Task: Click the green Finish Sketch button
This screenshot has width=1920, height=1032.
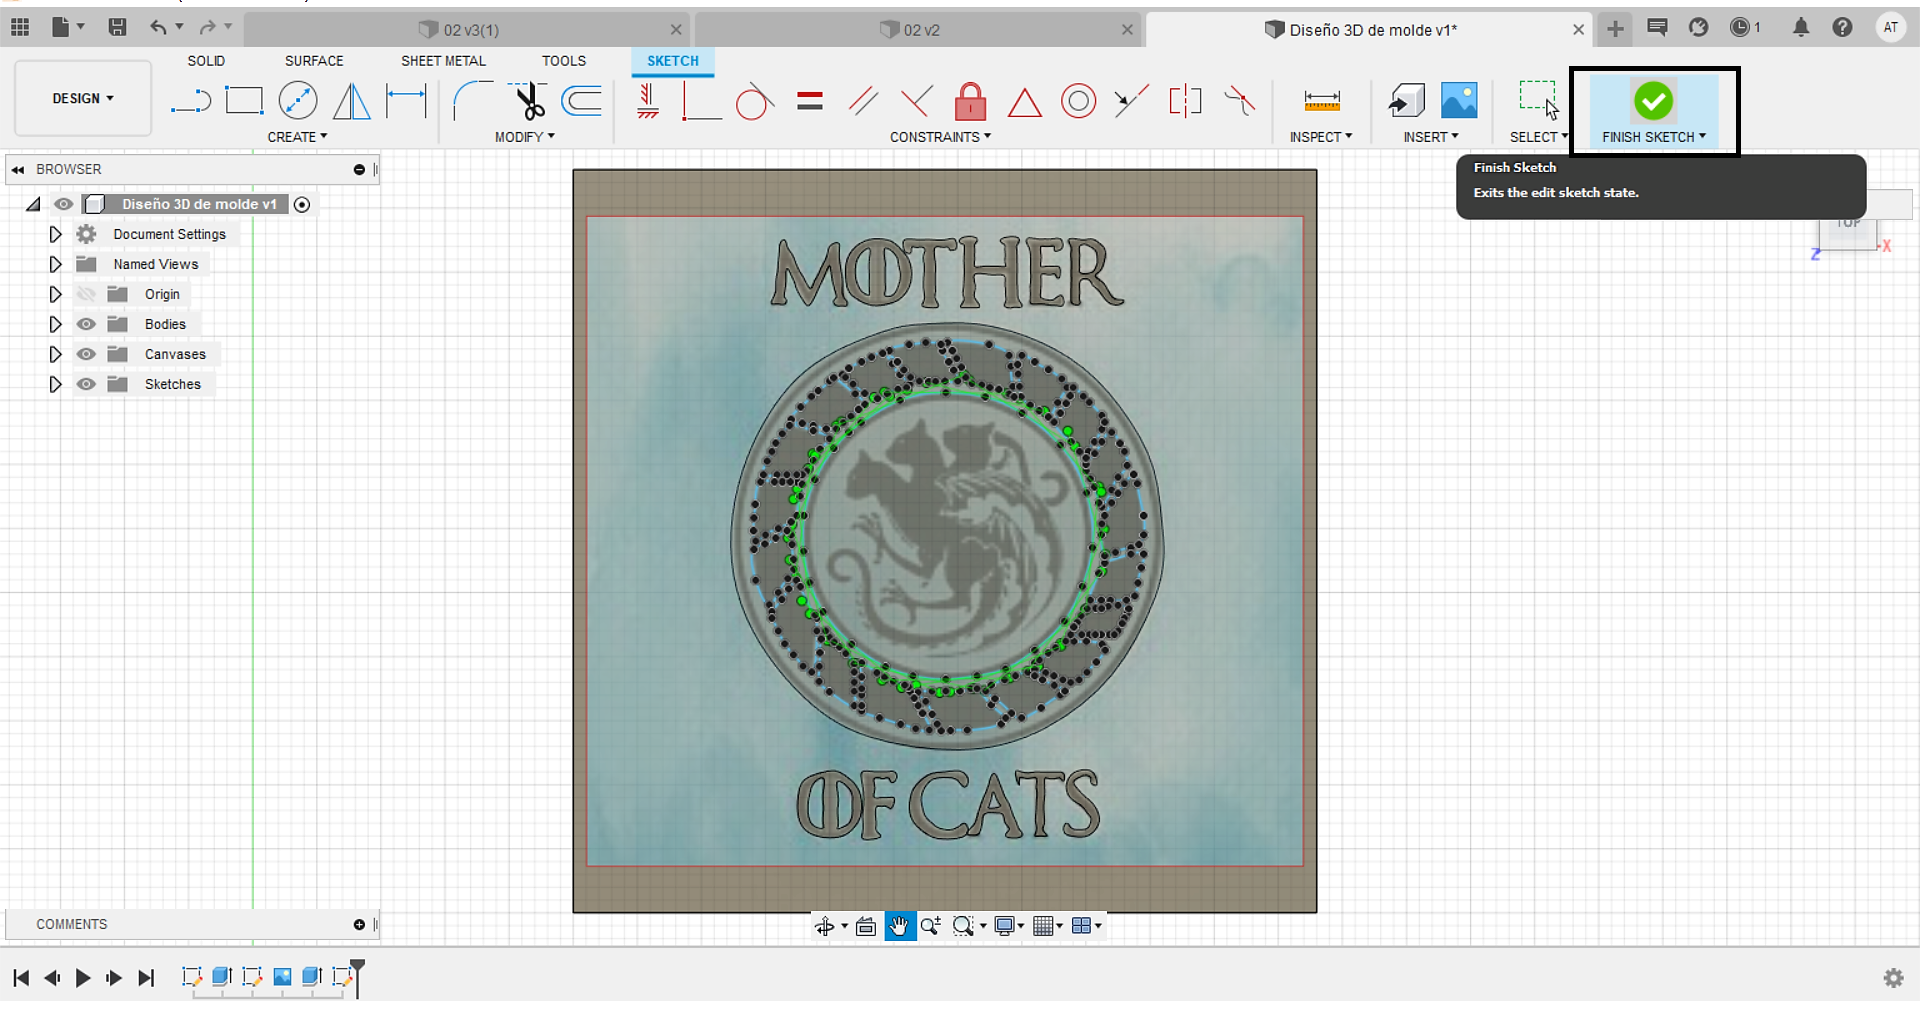Action: click(1653, 101)
